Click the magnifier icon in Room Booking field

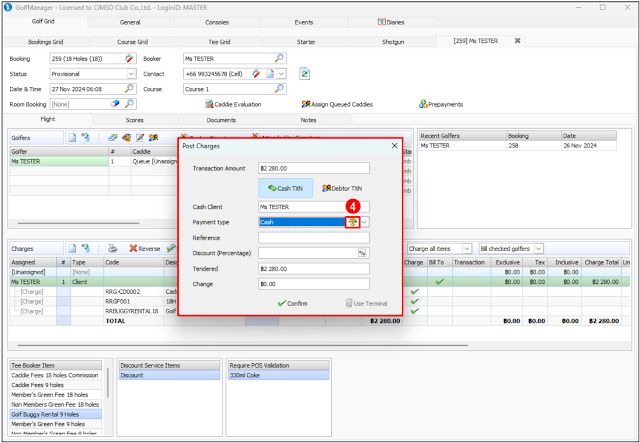pos(129,104)
